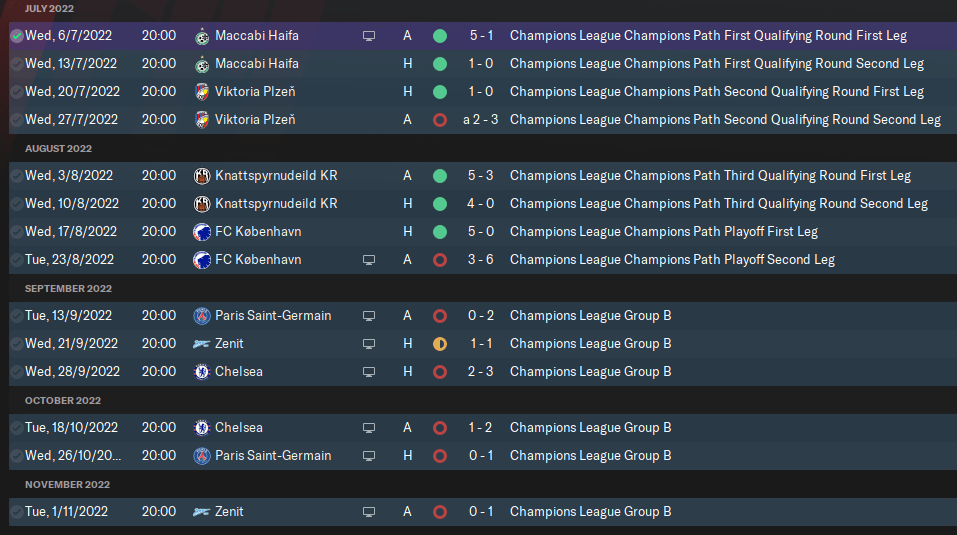
Task: Click Viktoria Plzeň badge on 20/7/2022 fixture
Action: pos(202,92)
